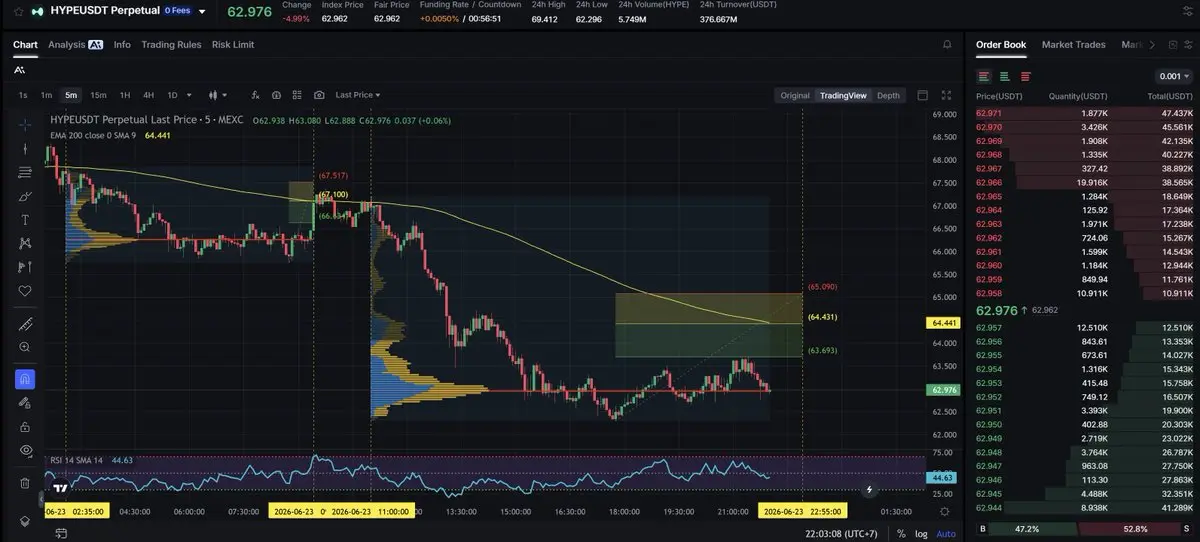
Task: Open the favorites heart icon tool
Action: [x=25, y=291]
